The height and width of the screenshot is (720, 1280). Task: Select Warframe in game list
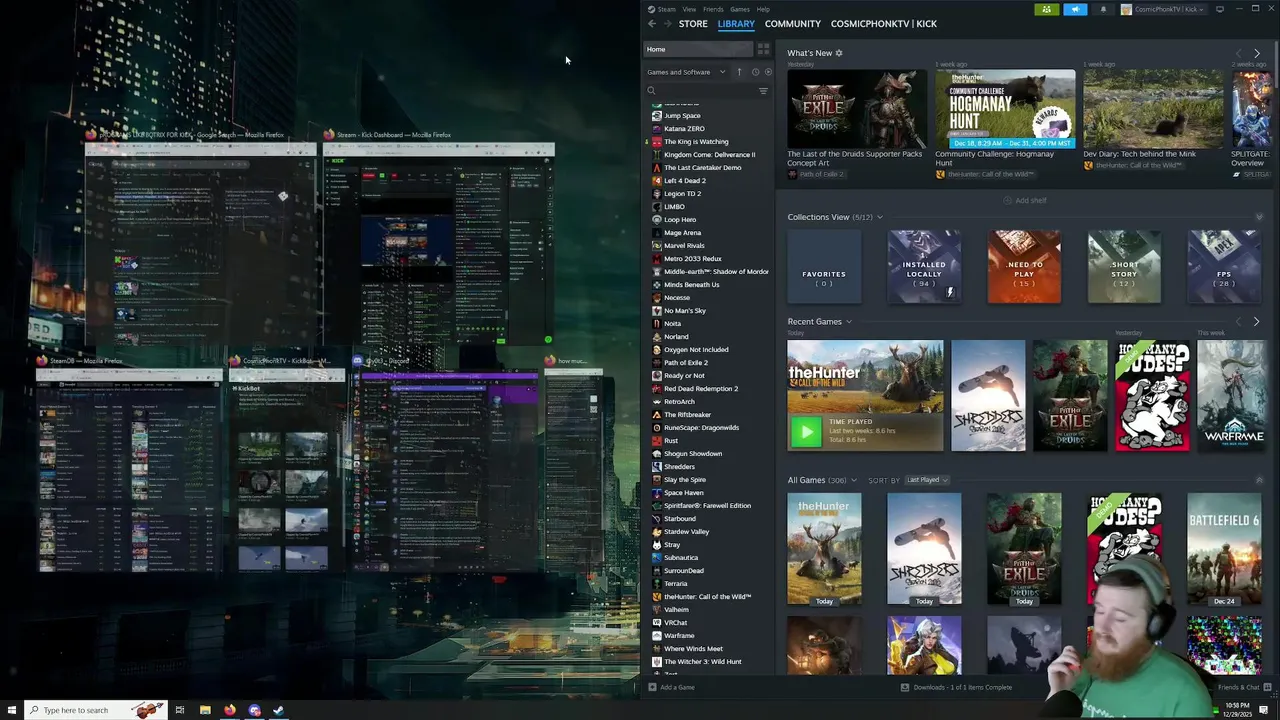point(679,635)
